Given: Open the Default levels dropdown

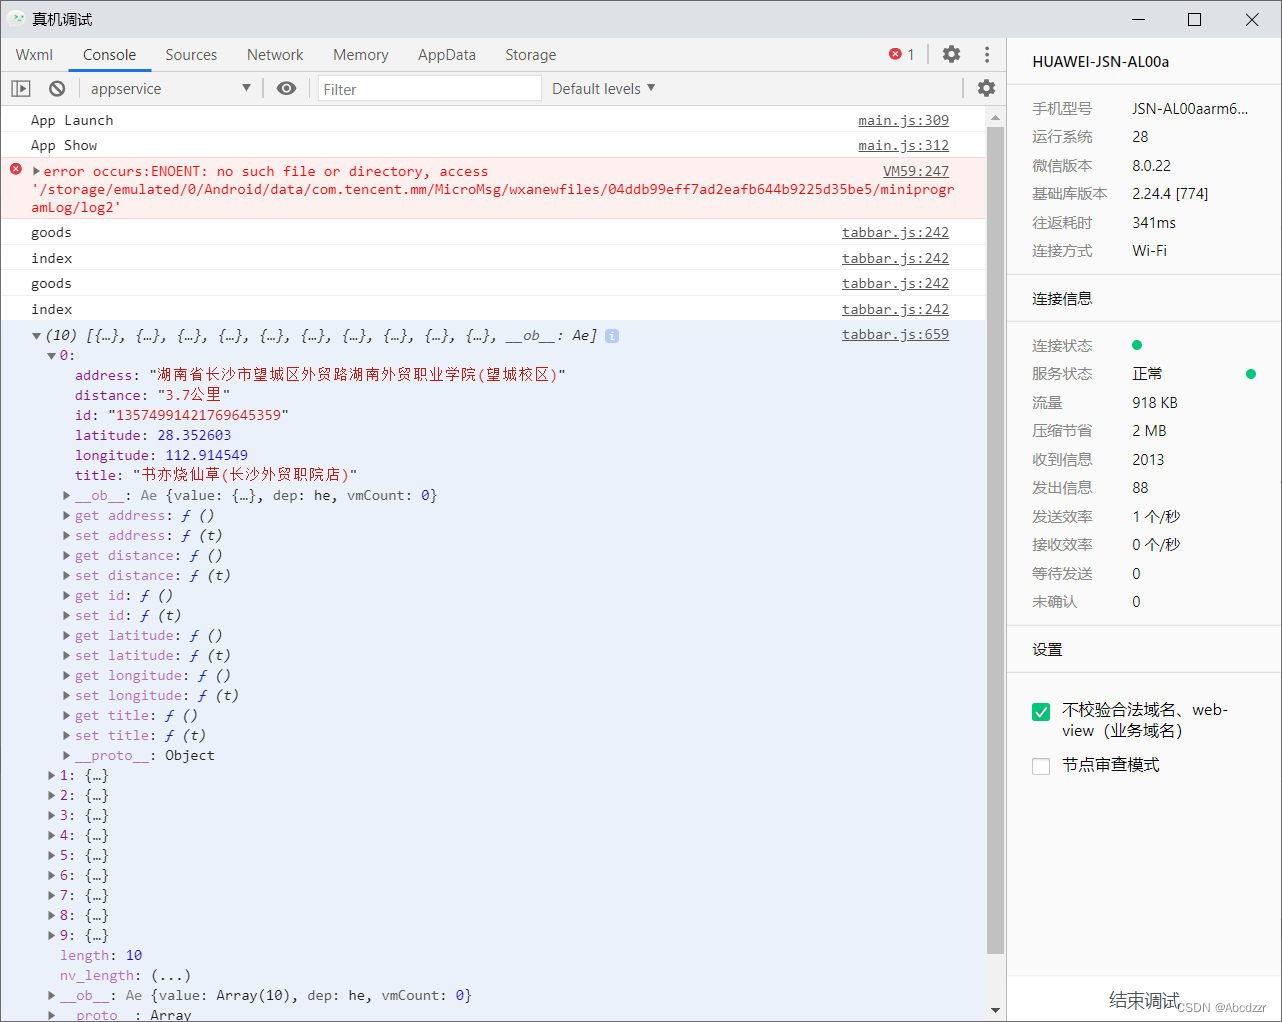Looking at the screenshot, I should pyautogui.click(x=603, y=89).
